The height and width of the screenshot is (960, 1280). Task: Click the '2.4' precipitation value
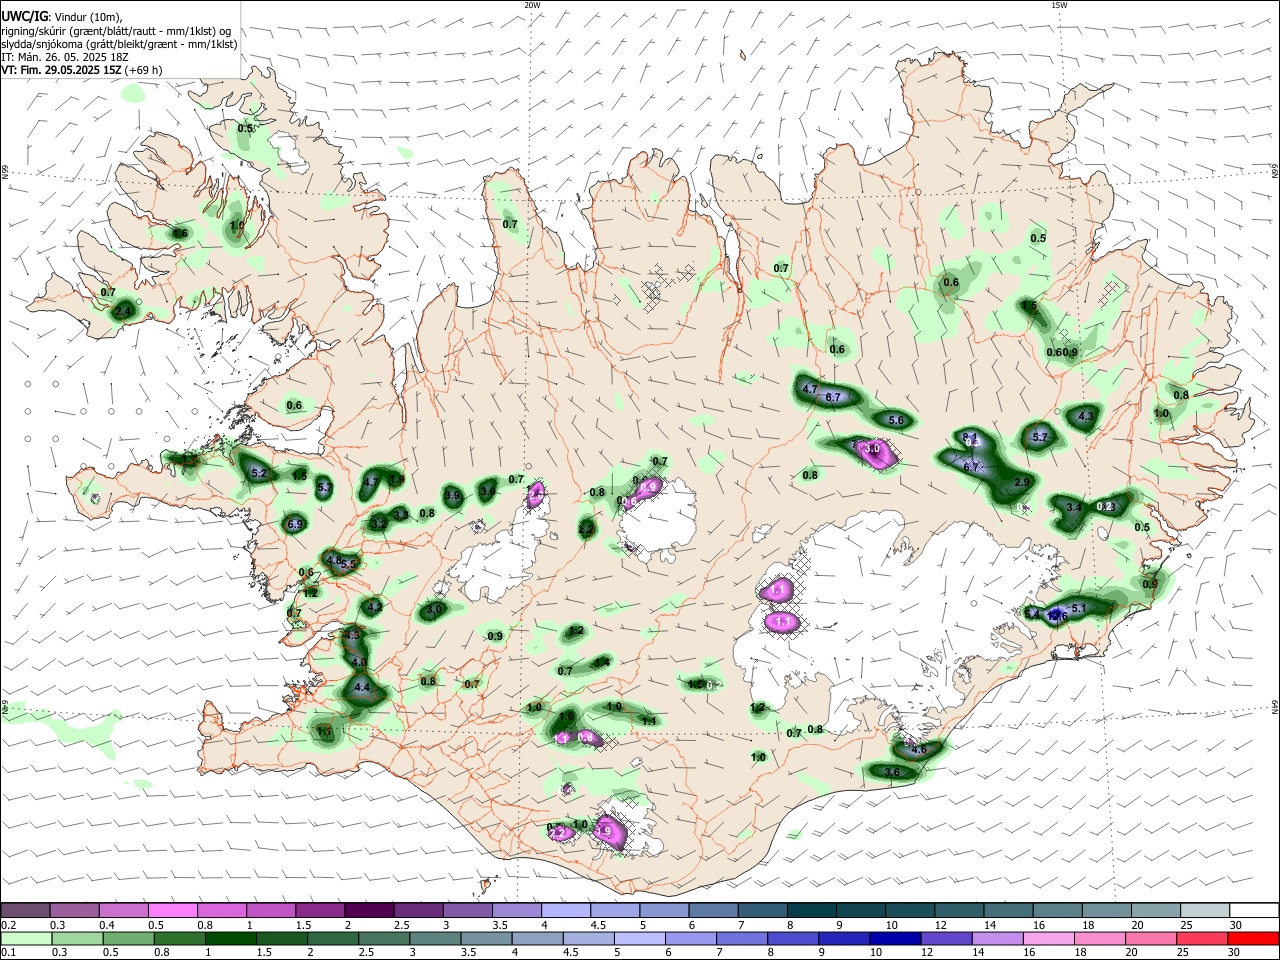[x=123, y=312]
